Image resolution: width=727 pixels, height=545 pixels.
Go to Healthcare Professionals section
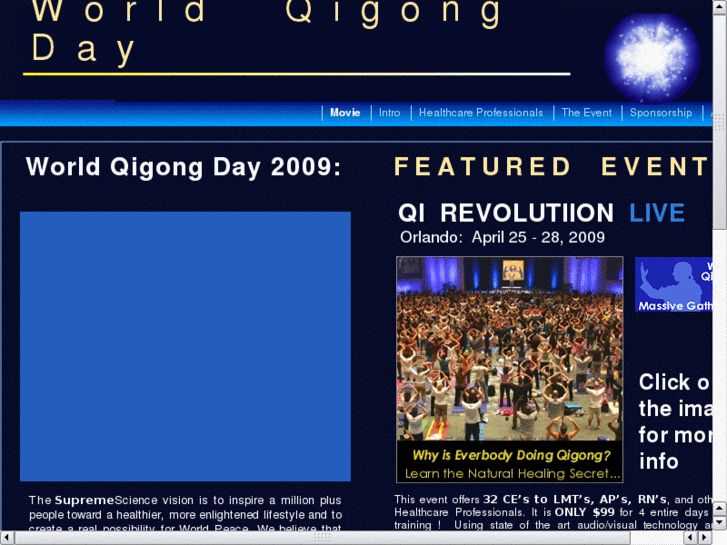click(481, 113)
